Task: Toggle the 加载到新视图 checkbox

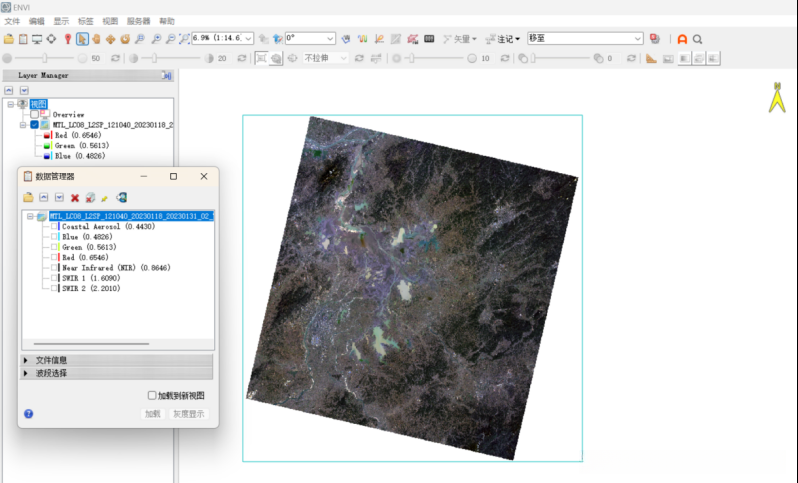Action: coord(152,395)
